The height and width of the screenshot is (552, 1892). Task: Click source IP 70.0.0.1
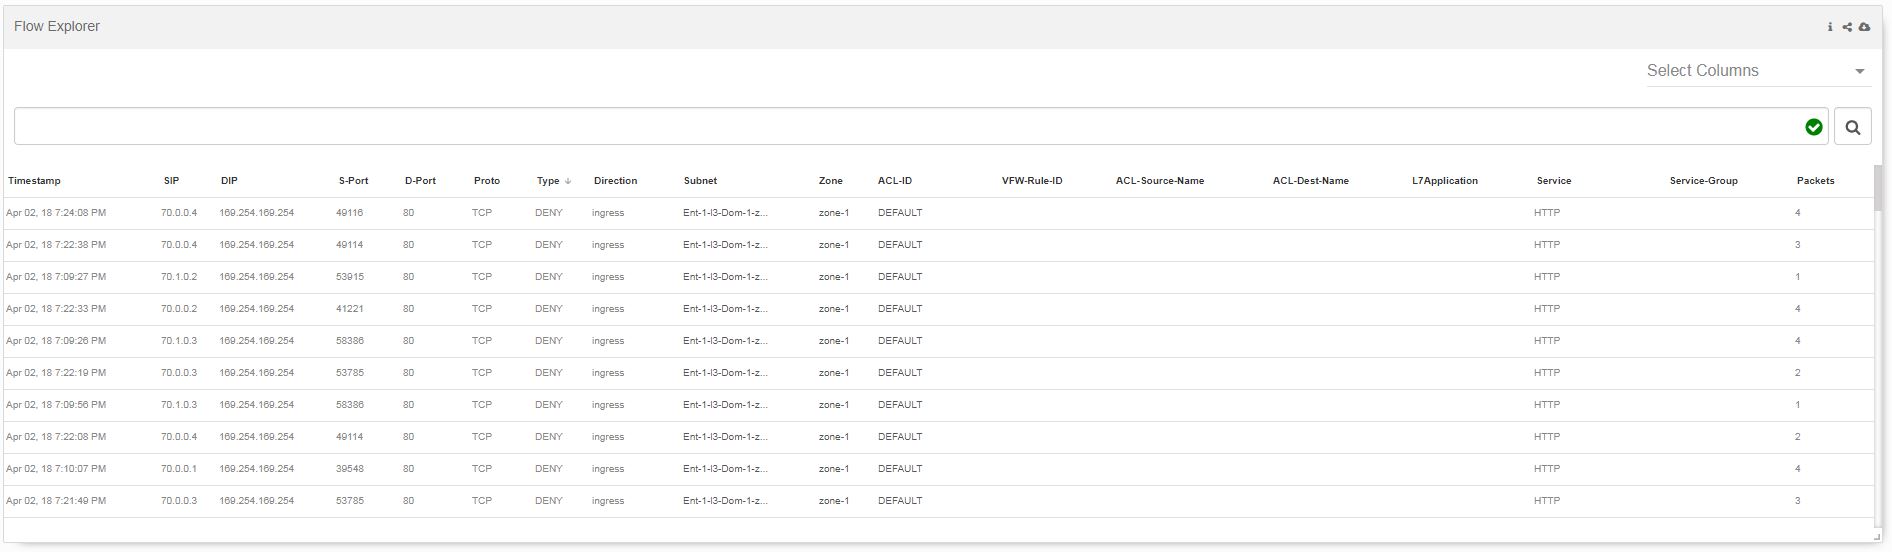[179, 469]
